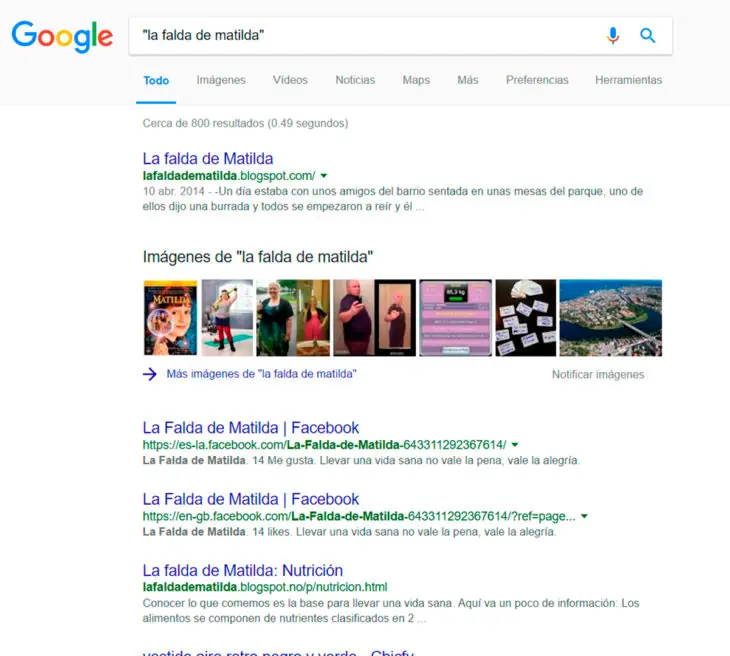Expand the Más menu
The height and width of the screenshot is (656, 730).
coord(467,80)
